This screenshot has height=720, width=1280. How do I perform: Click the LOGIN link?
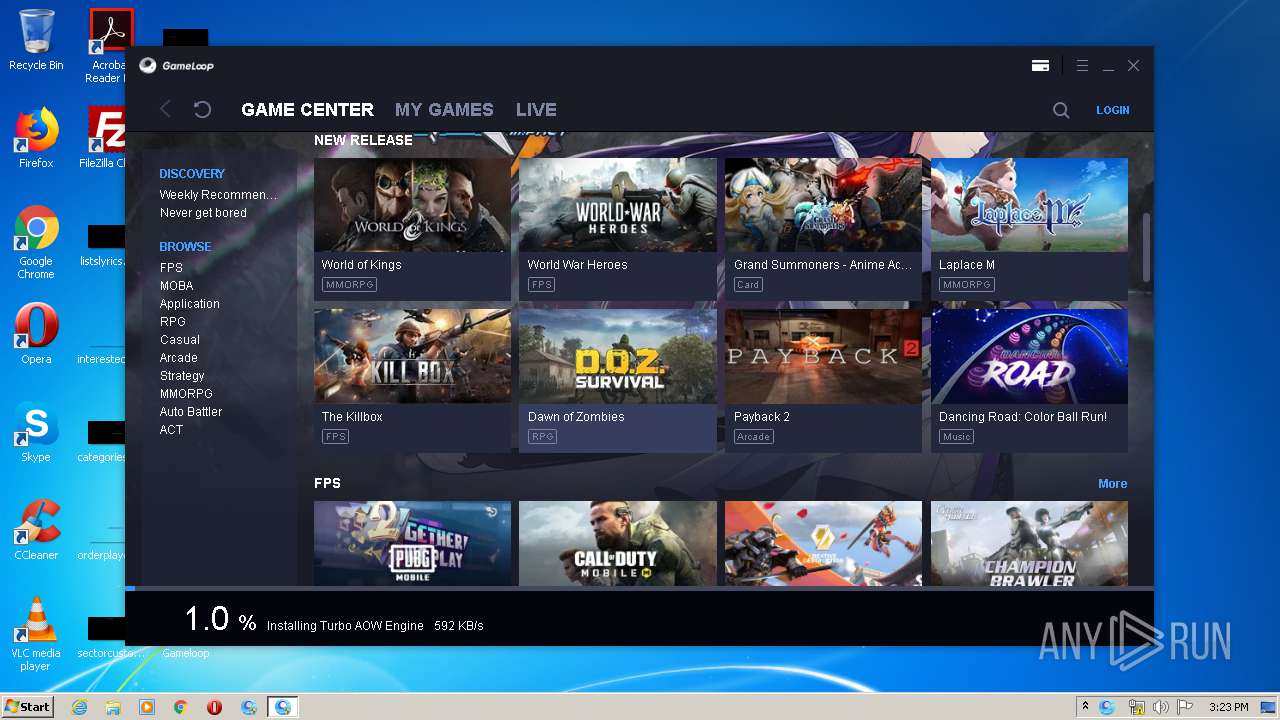click(x=1112, y=110)
